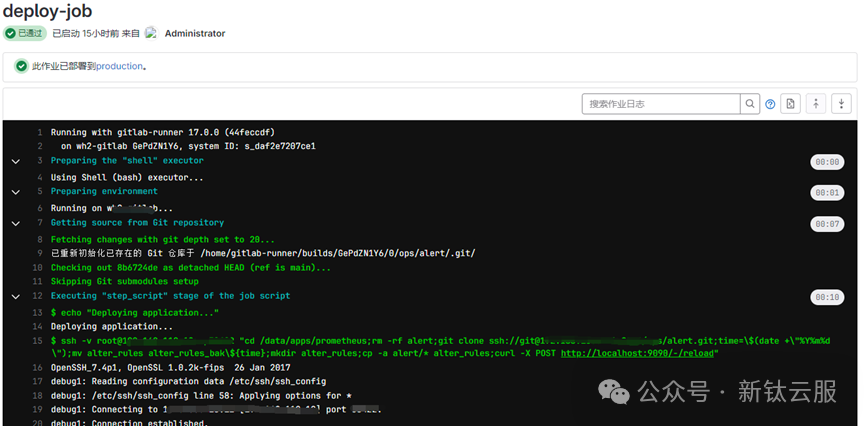The image size is (864, 426).
Task: Click the Administrator avatar image
Action: click(x=151, y=33)
